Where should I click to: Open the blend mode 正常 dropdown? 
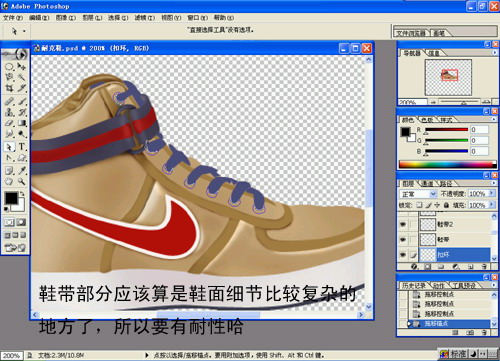coord(418,194)
